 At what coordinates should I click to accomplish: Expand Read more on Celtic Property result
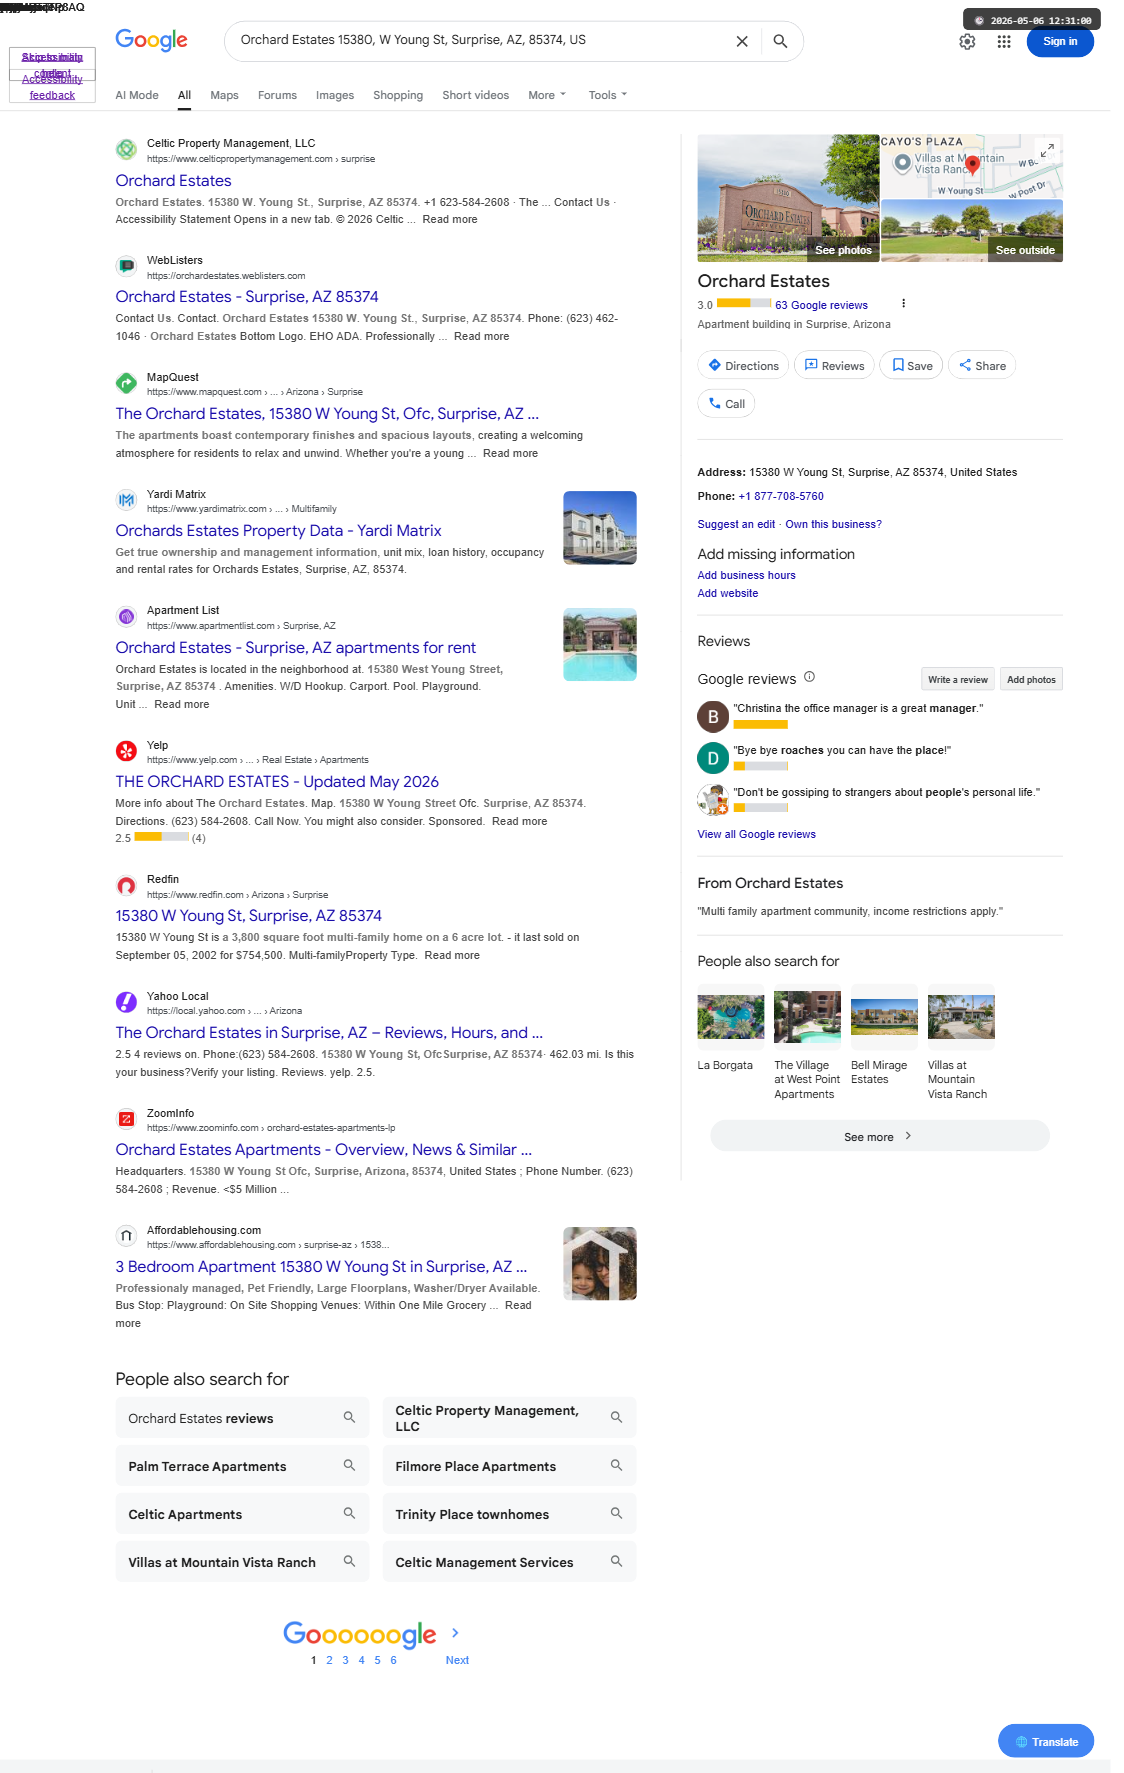pyautogui.click(x=450, y=220)
